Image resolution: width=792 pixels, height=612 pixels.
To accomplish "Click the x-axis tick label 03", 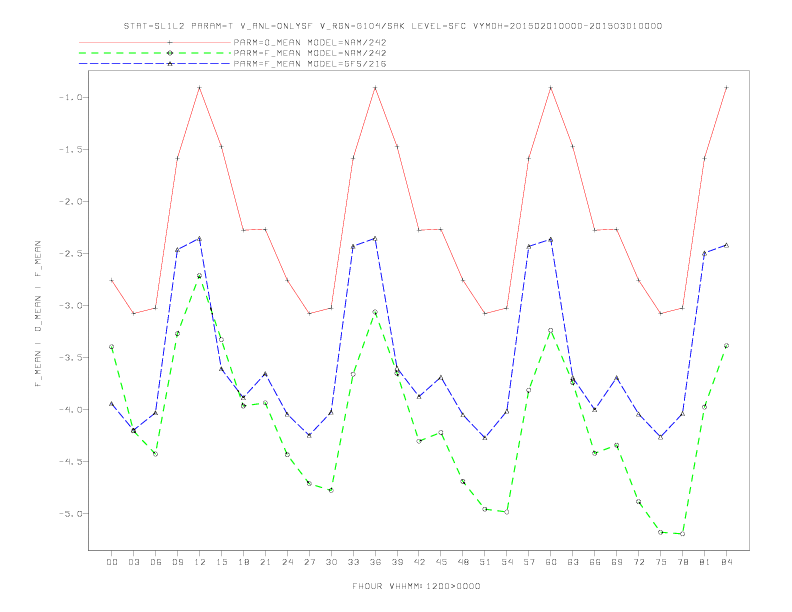I will 133,562.
